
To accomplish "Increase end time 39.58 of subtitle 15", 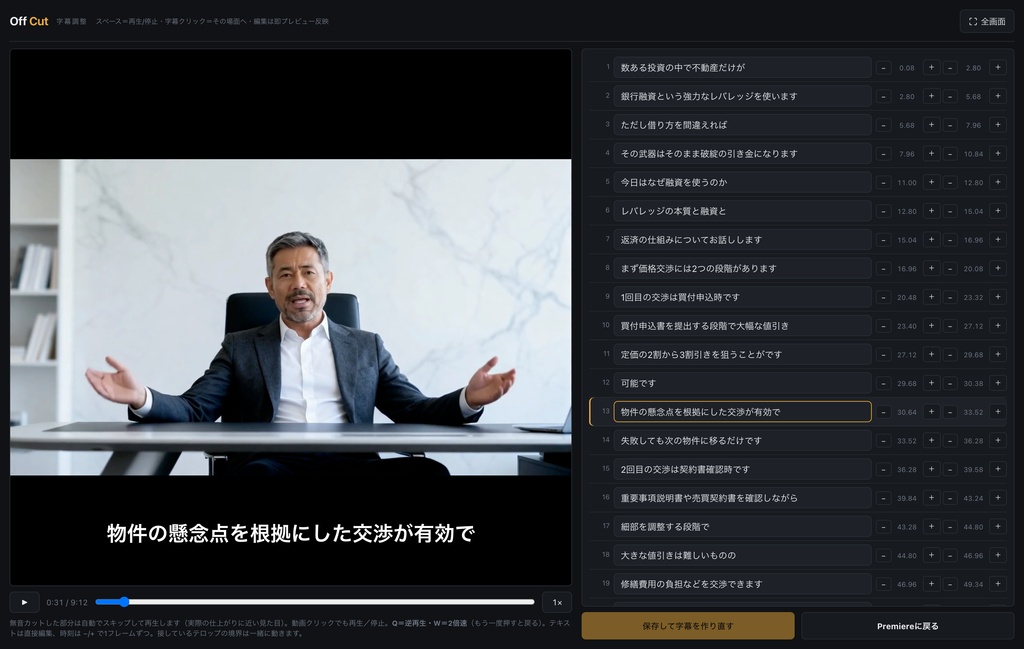I will 998,469.
